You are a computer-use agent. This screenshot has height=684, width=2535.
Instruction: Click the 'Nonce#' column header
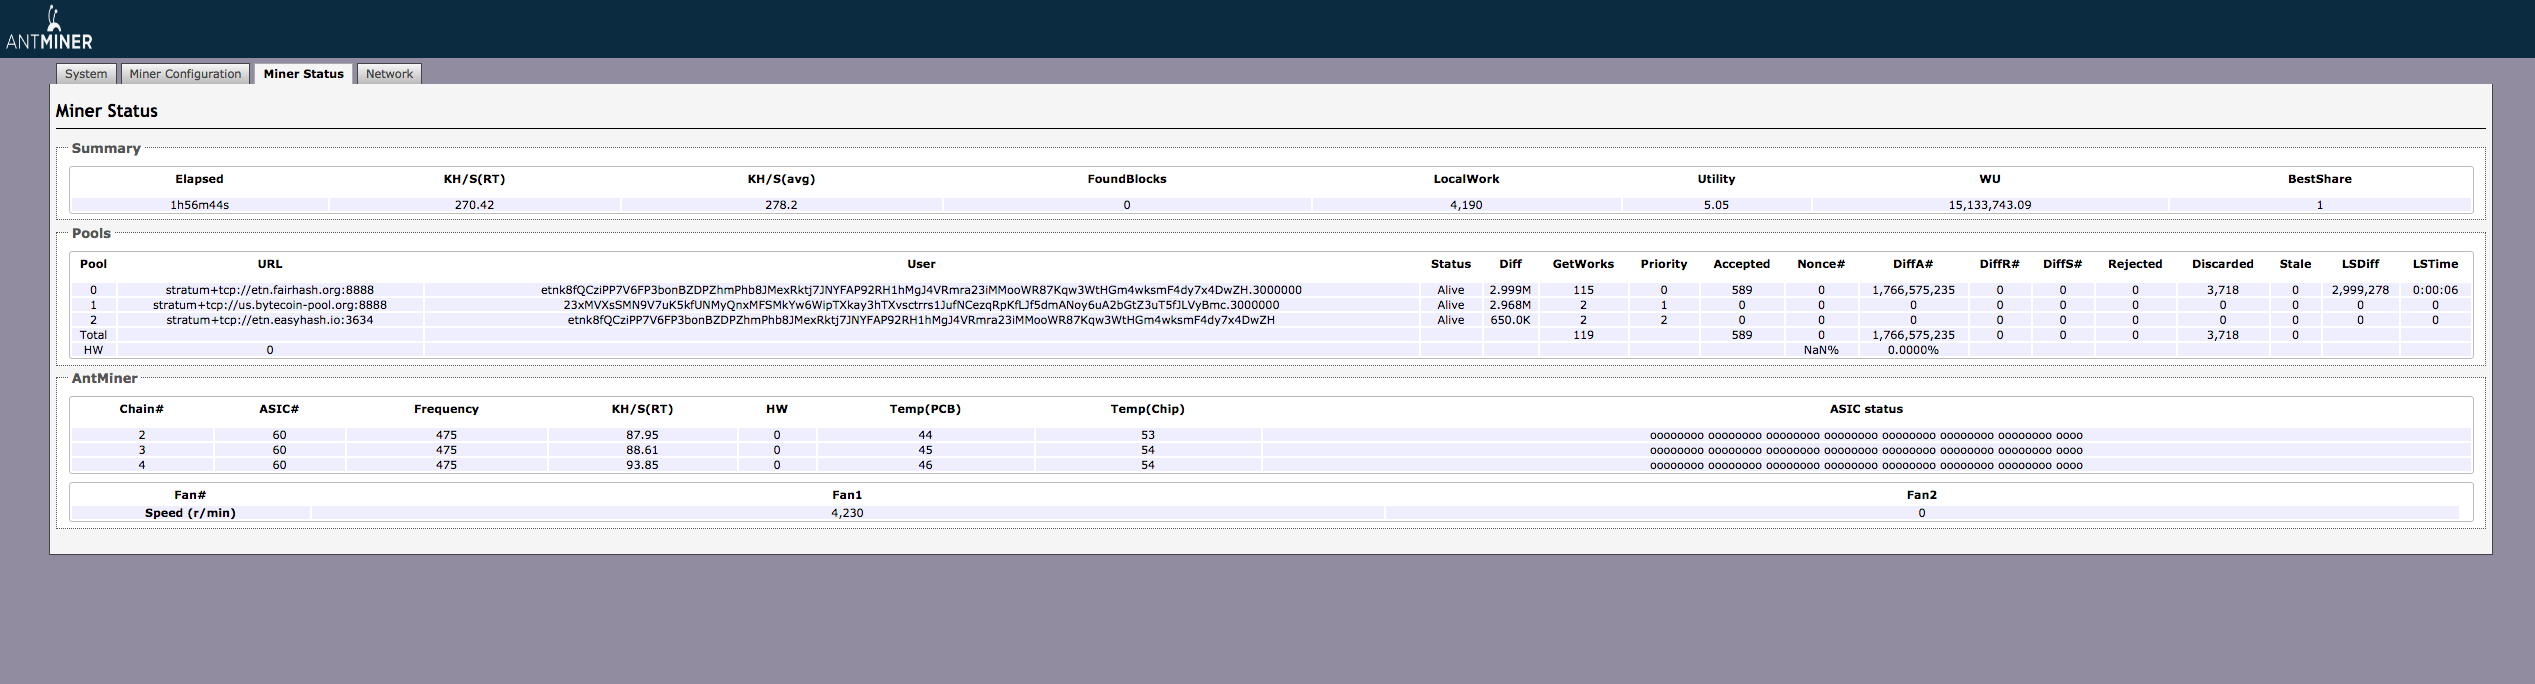click(1821, 264)
